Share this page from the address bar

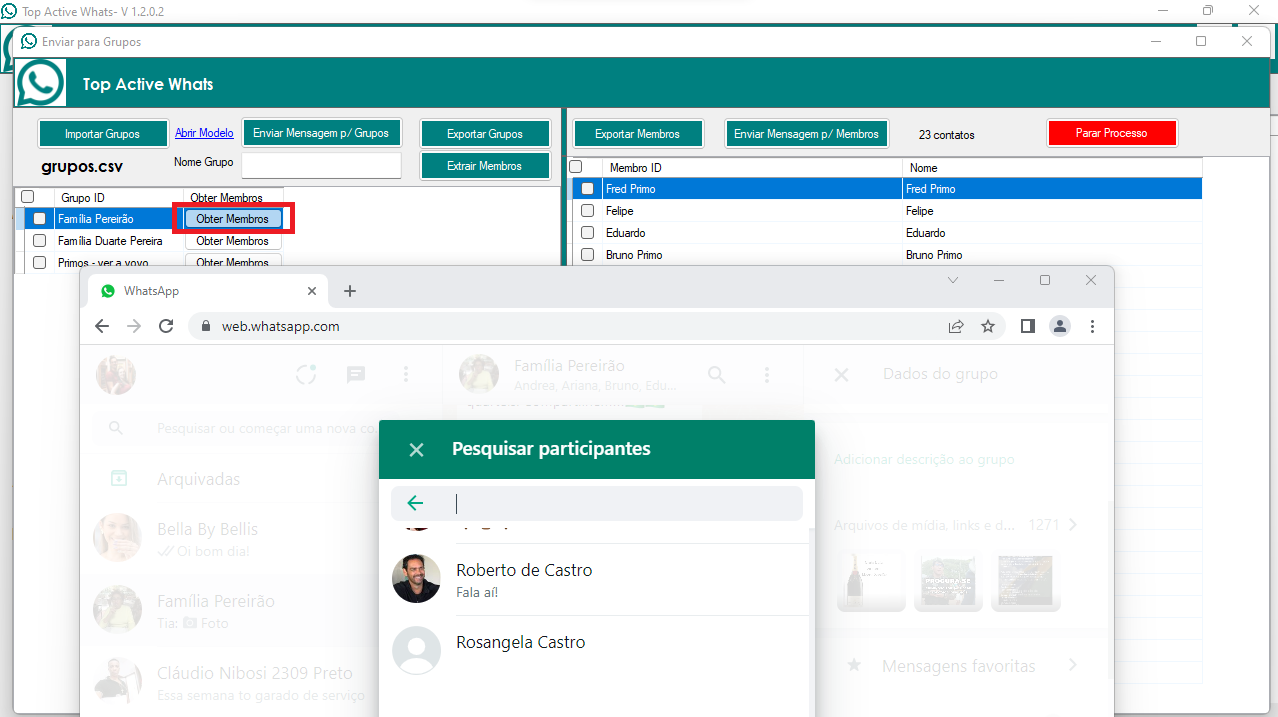(956, 326)
